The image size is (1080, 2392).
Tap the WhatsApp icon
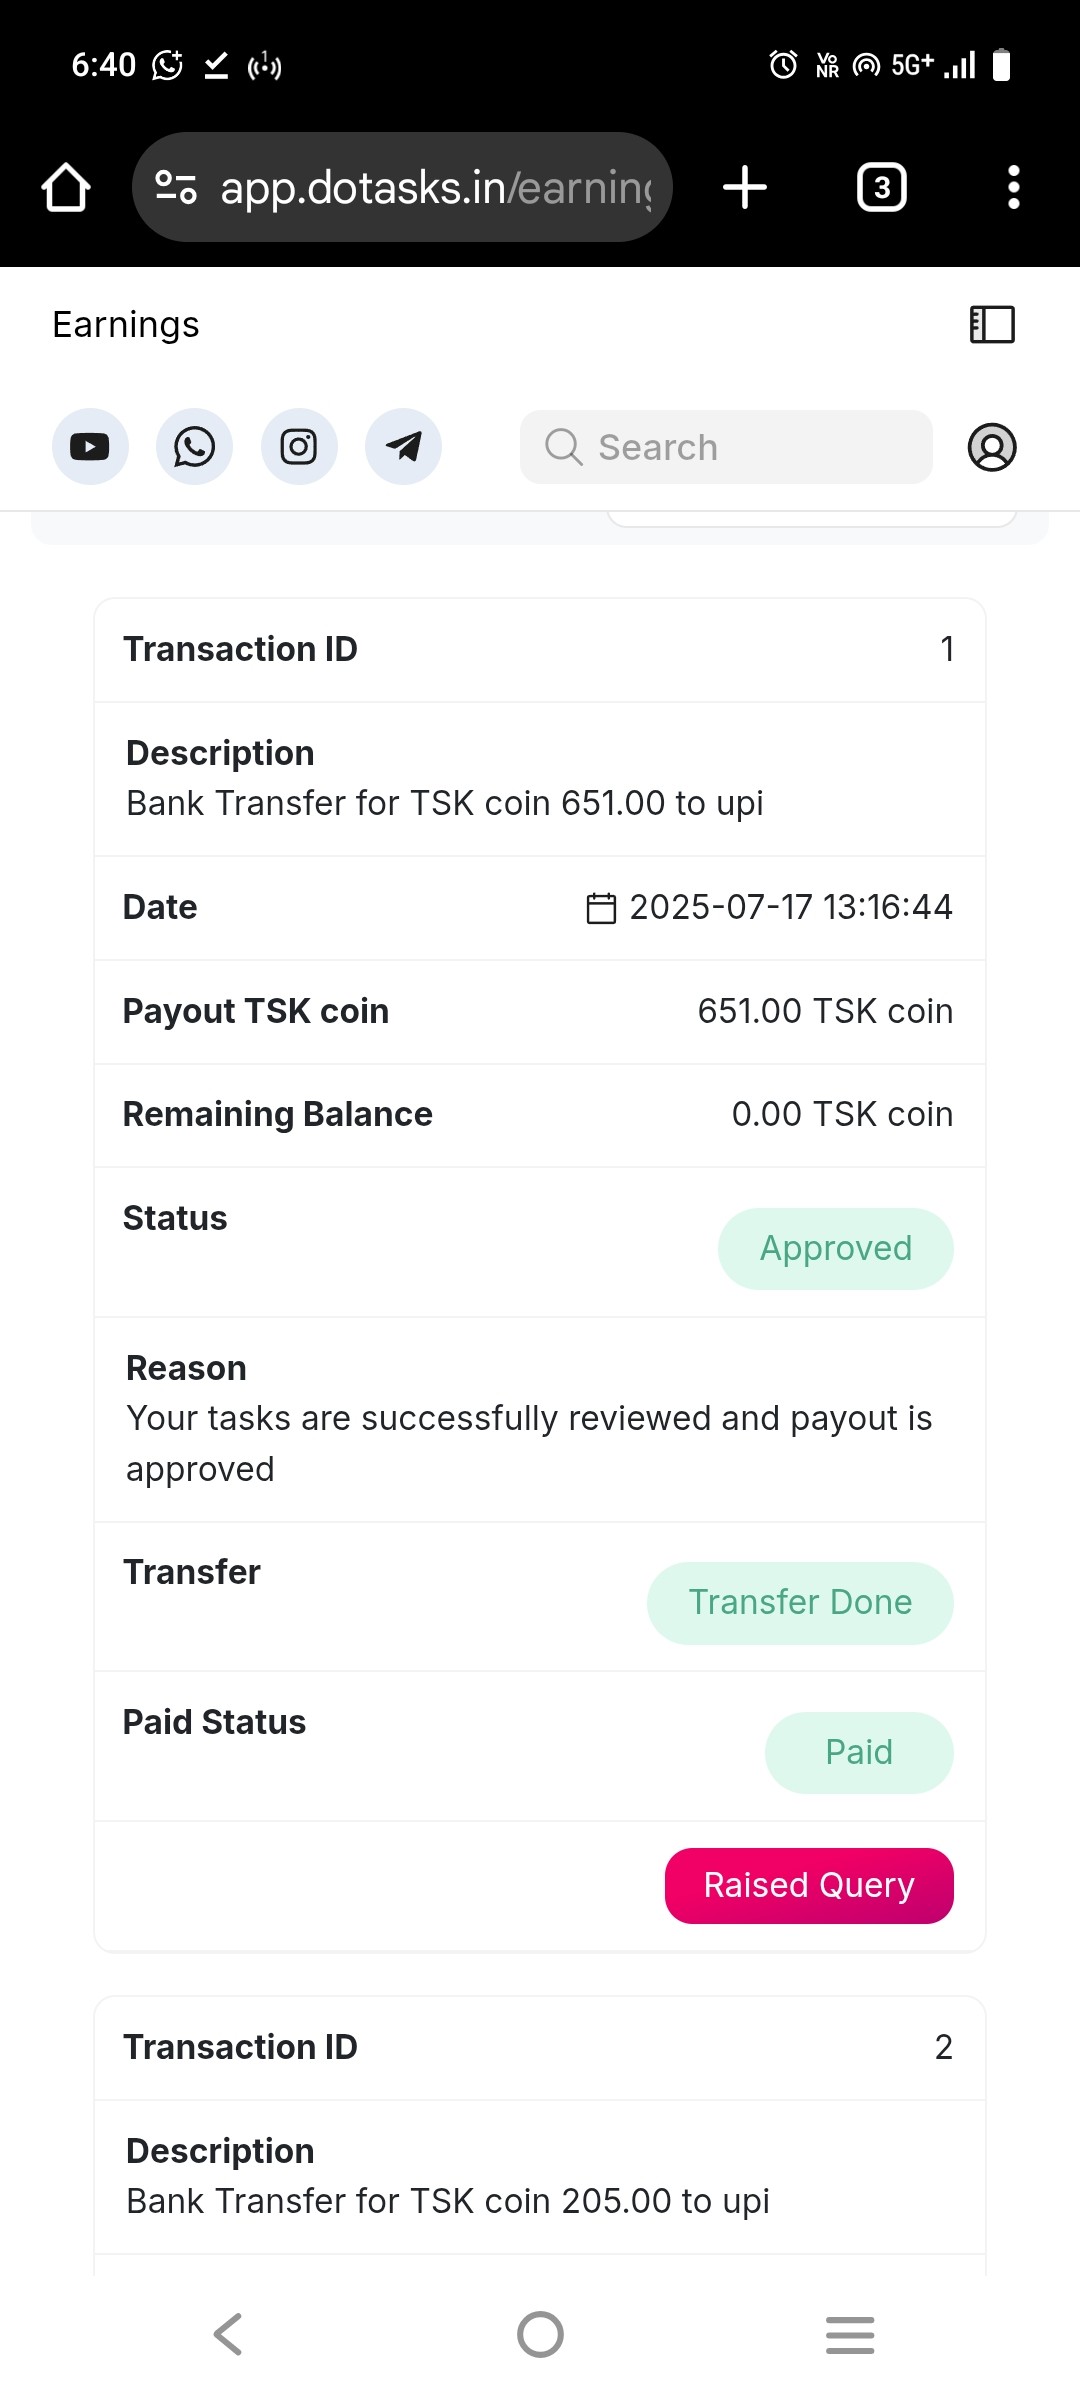pos(194,447)
